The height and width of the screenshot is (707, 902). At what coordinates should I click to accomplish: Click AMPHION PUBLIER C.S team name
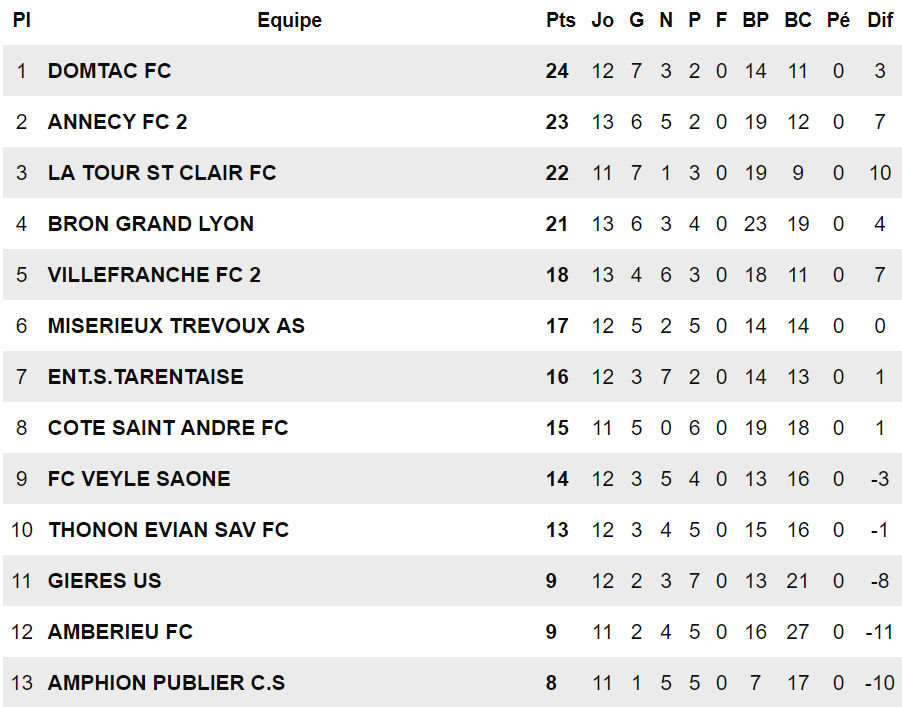(166, 683)
